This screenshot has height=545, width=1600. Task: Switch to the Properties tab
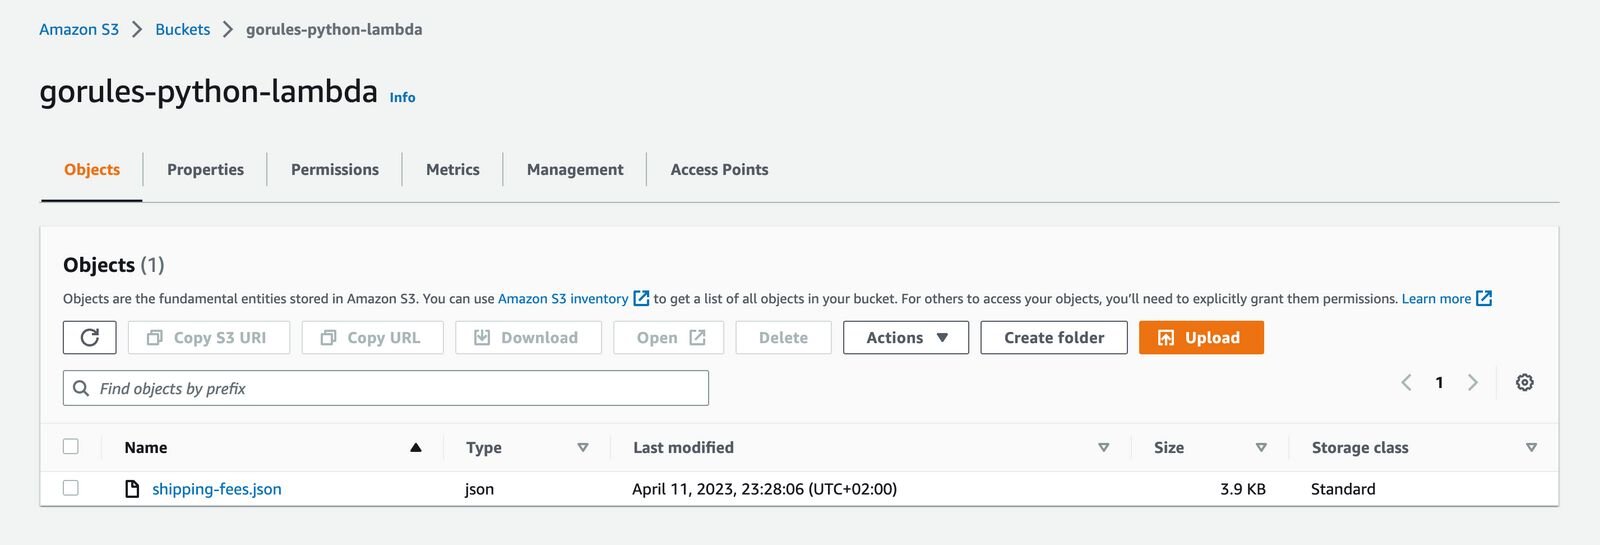205,170
